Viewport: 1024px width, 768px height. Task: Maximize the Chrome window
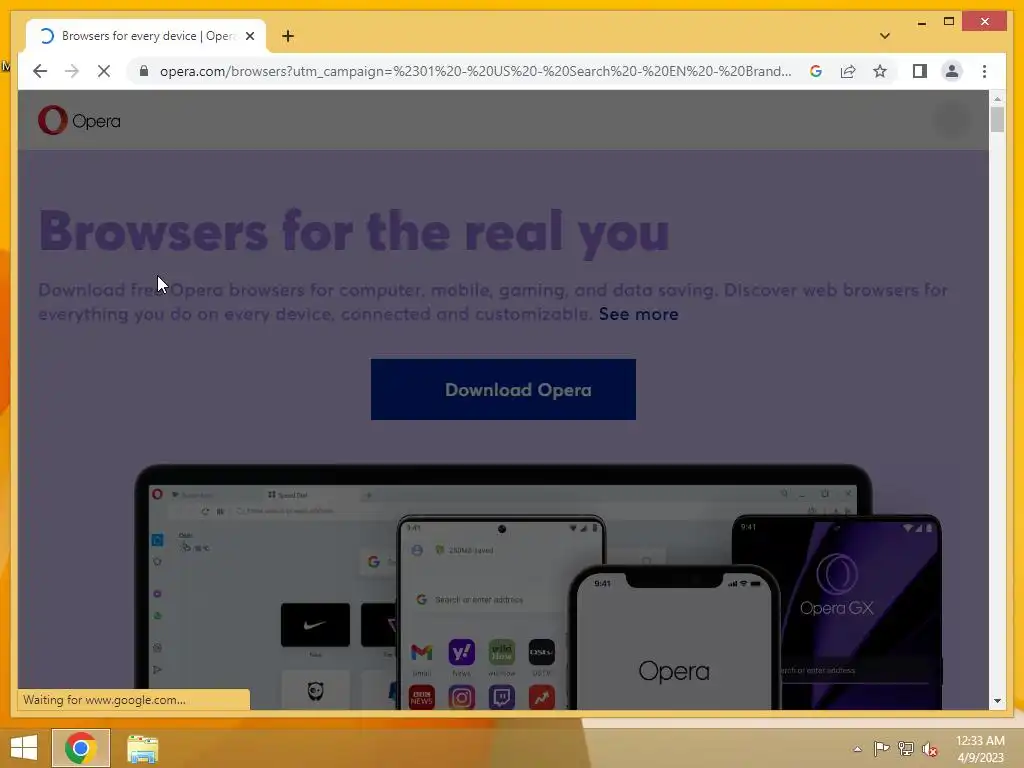(x=949, y=22)
